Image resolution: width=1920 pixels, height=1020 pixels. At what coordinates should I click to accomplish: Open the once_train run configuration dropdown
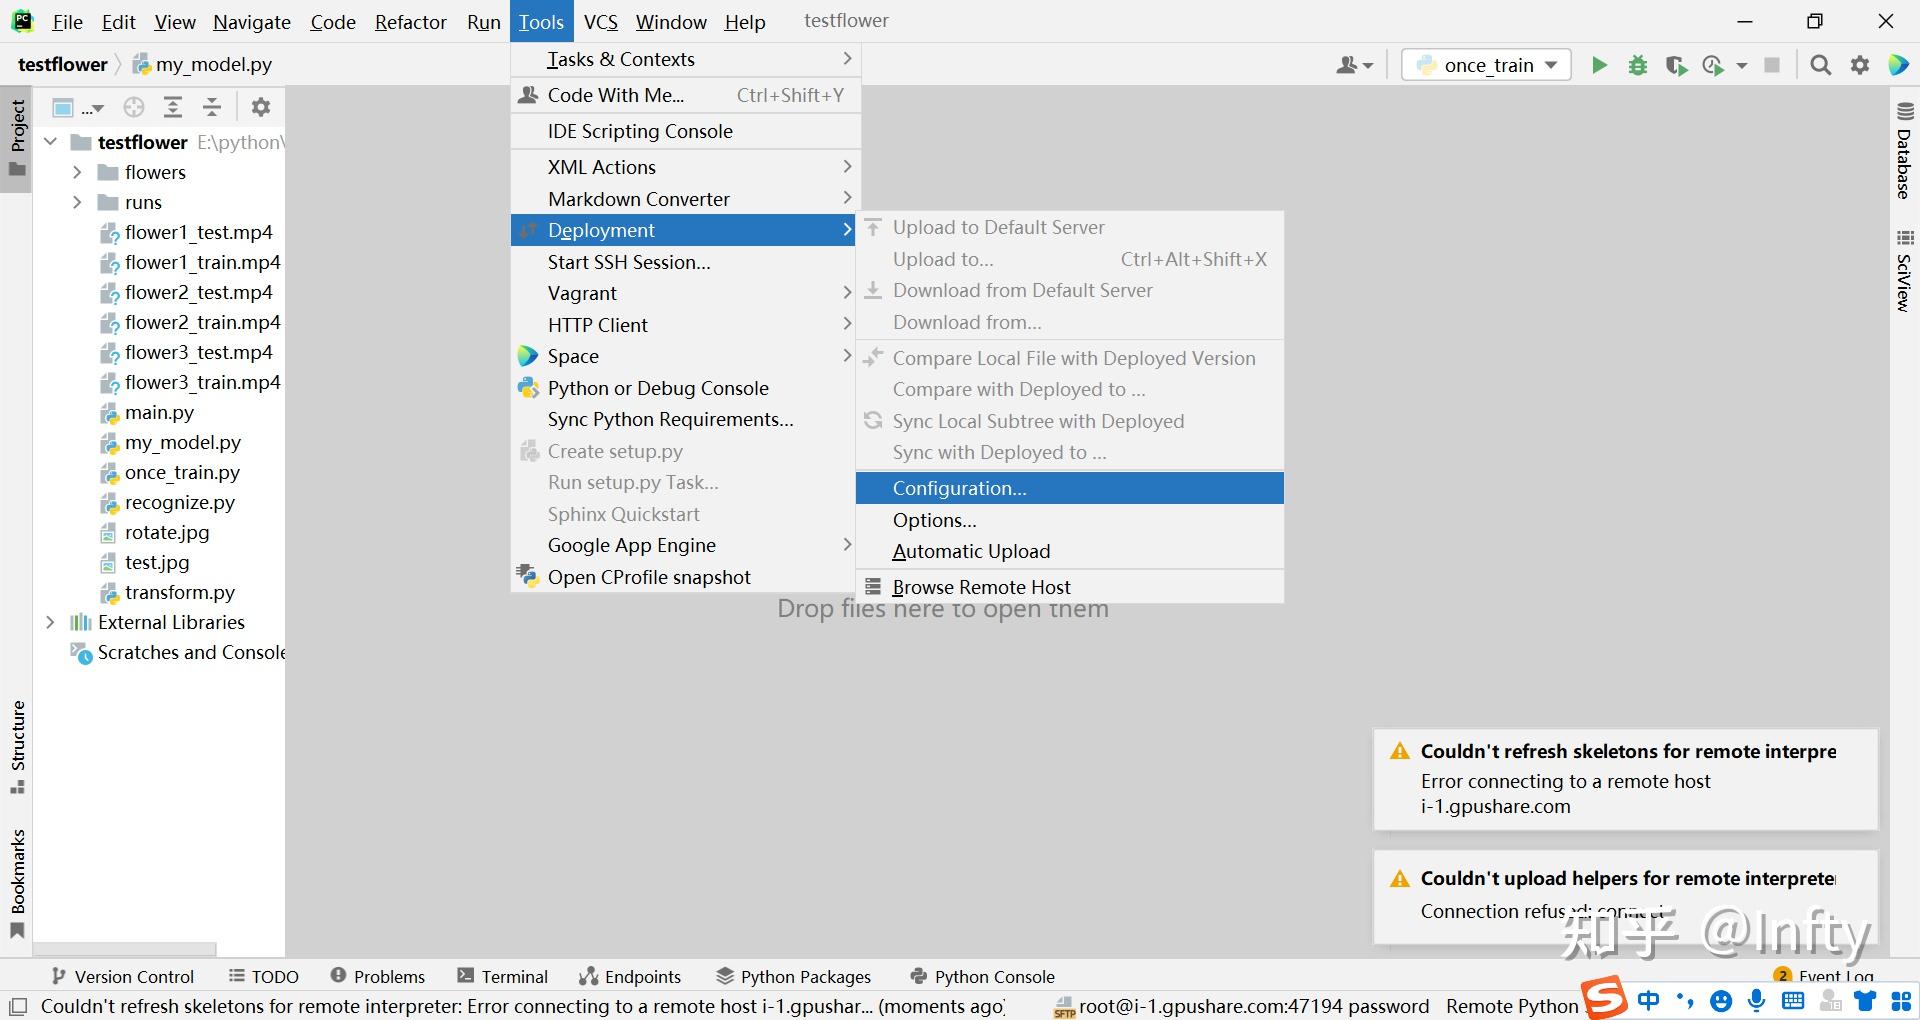point(1486,65)
